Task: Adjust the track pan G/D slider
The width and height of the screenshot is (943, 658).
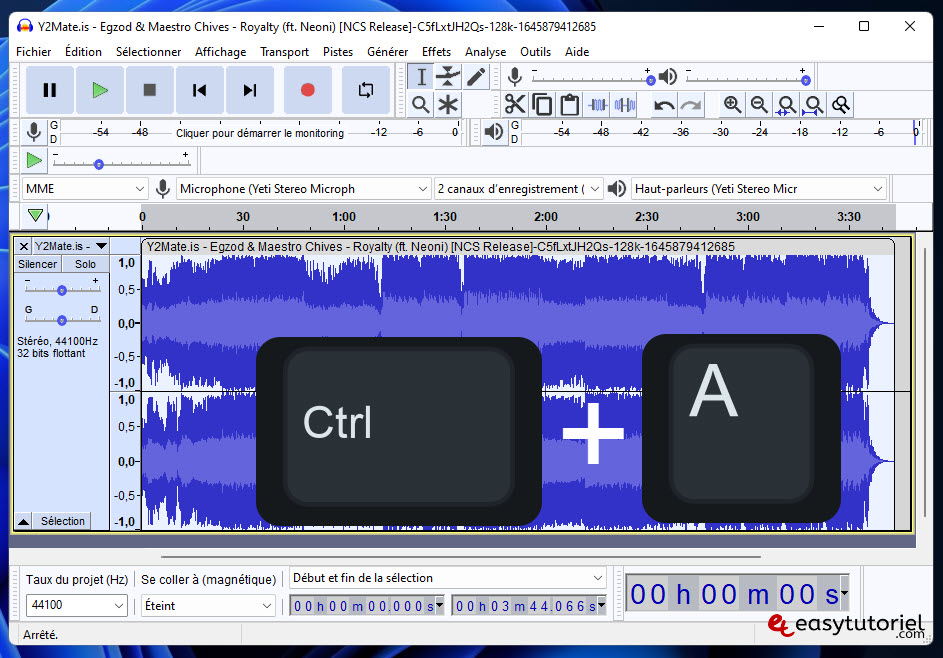Action: click(62, 319)
